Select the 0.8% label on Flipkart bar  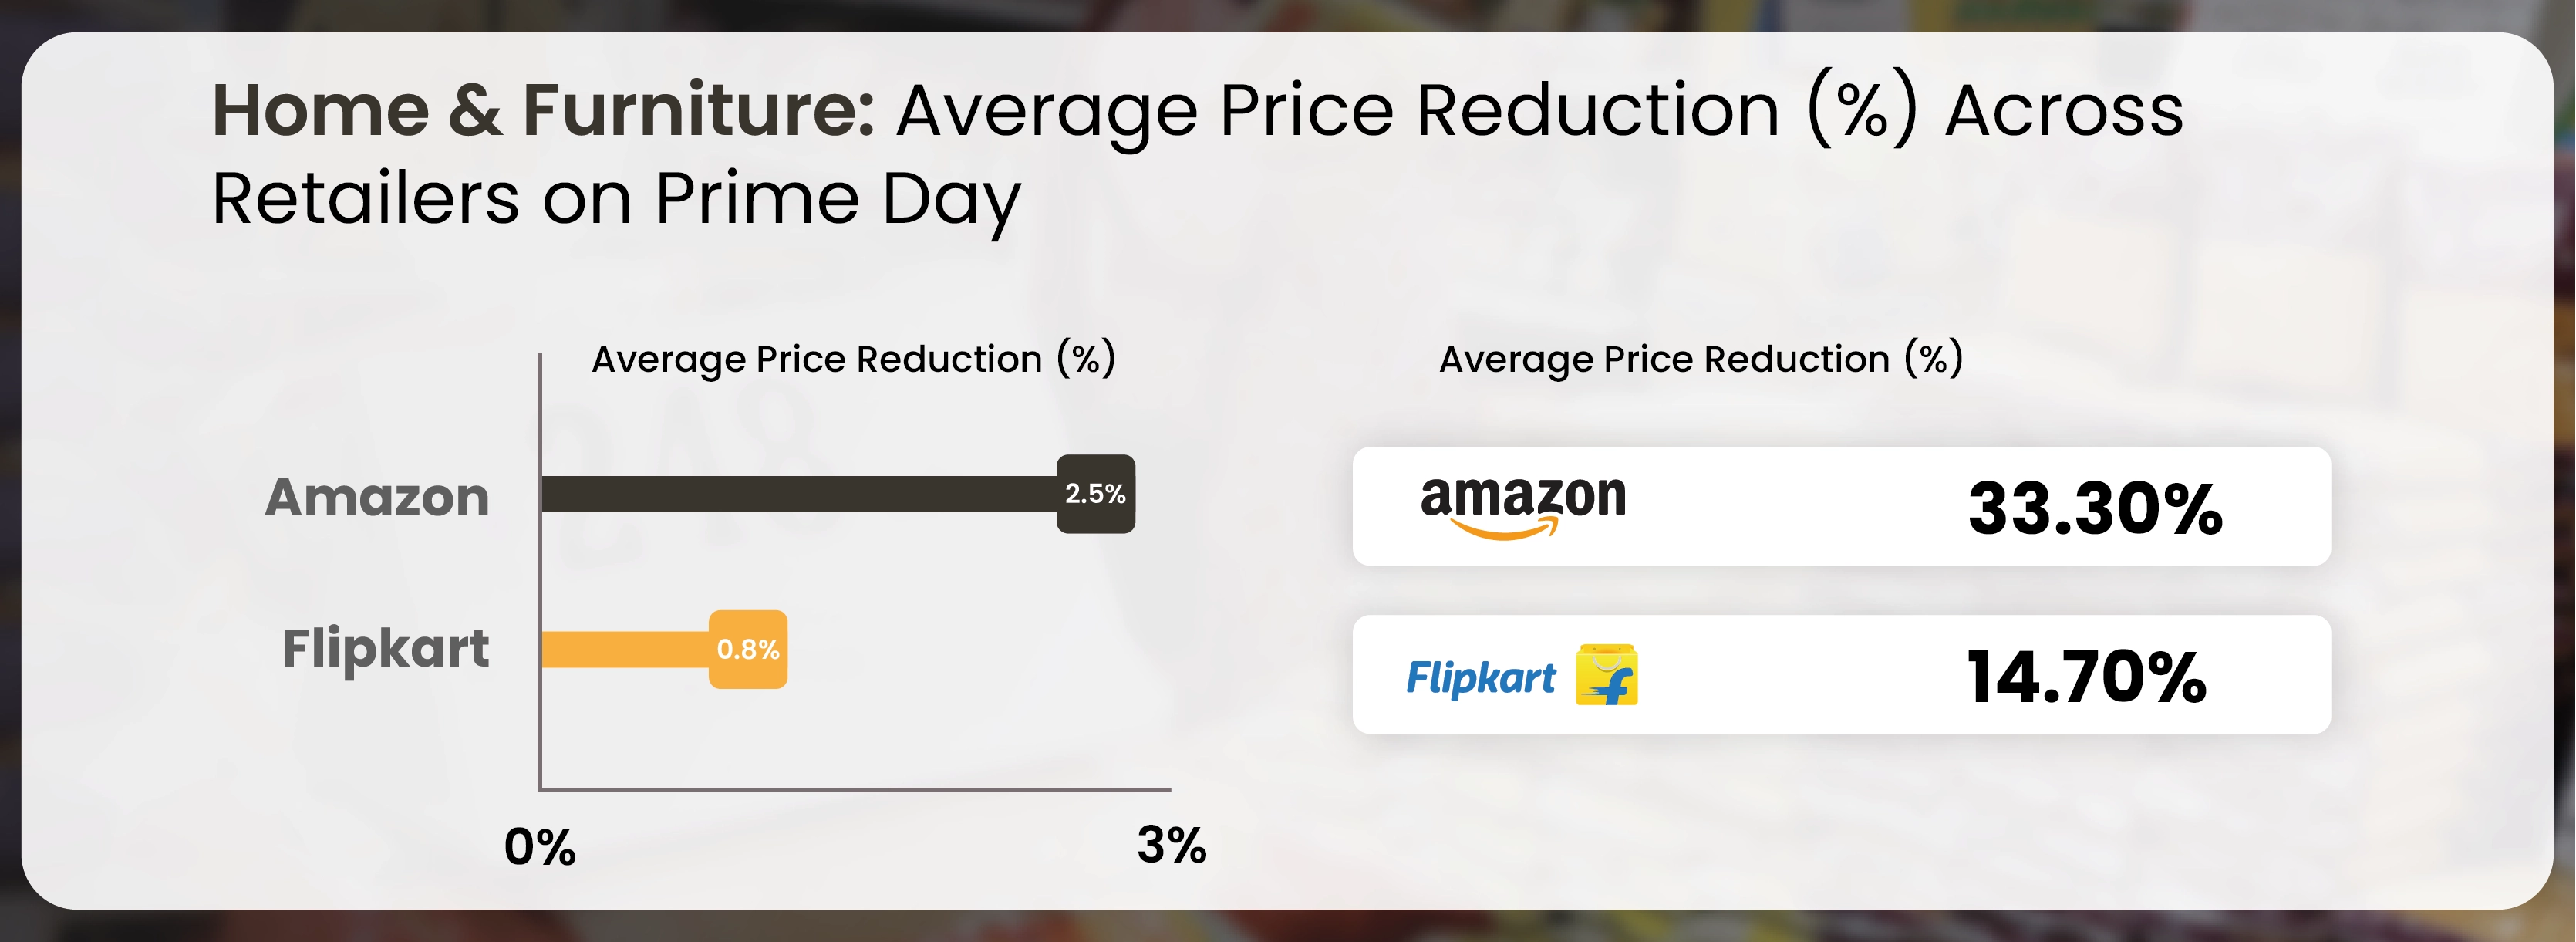(x=748, y=649)
